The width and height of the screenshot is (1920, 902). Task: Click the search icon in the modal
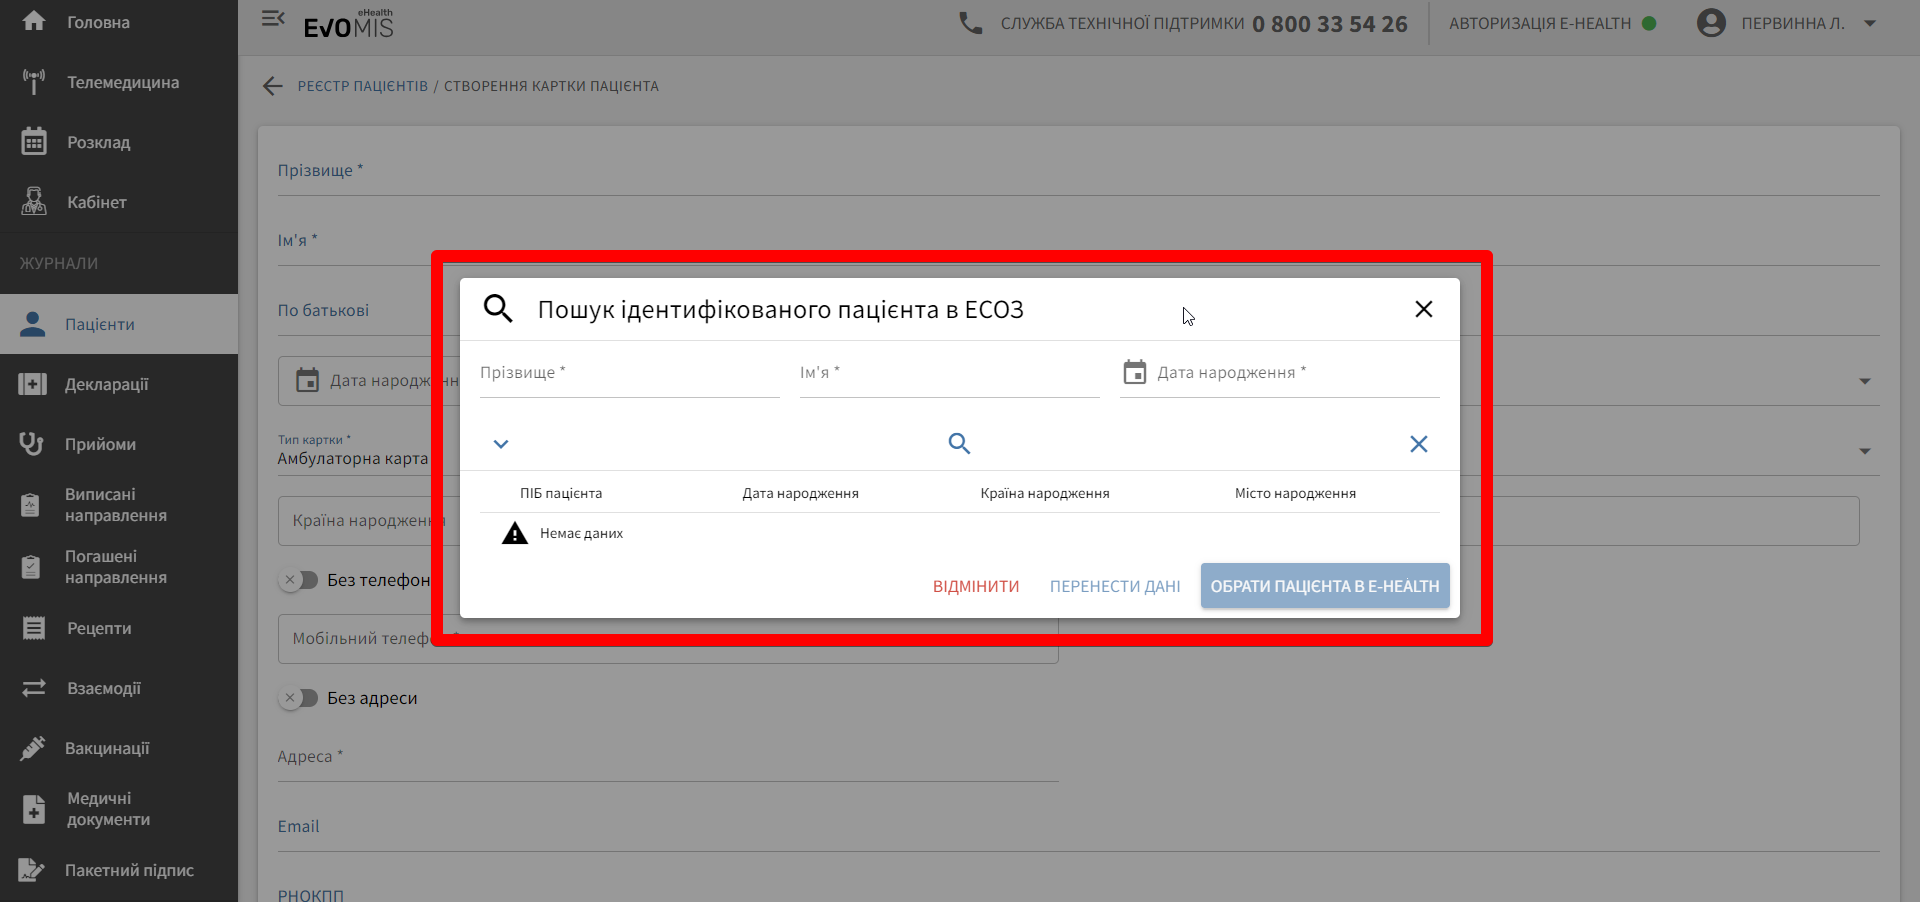[959, 443]
